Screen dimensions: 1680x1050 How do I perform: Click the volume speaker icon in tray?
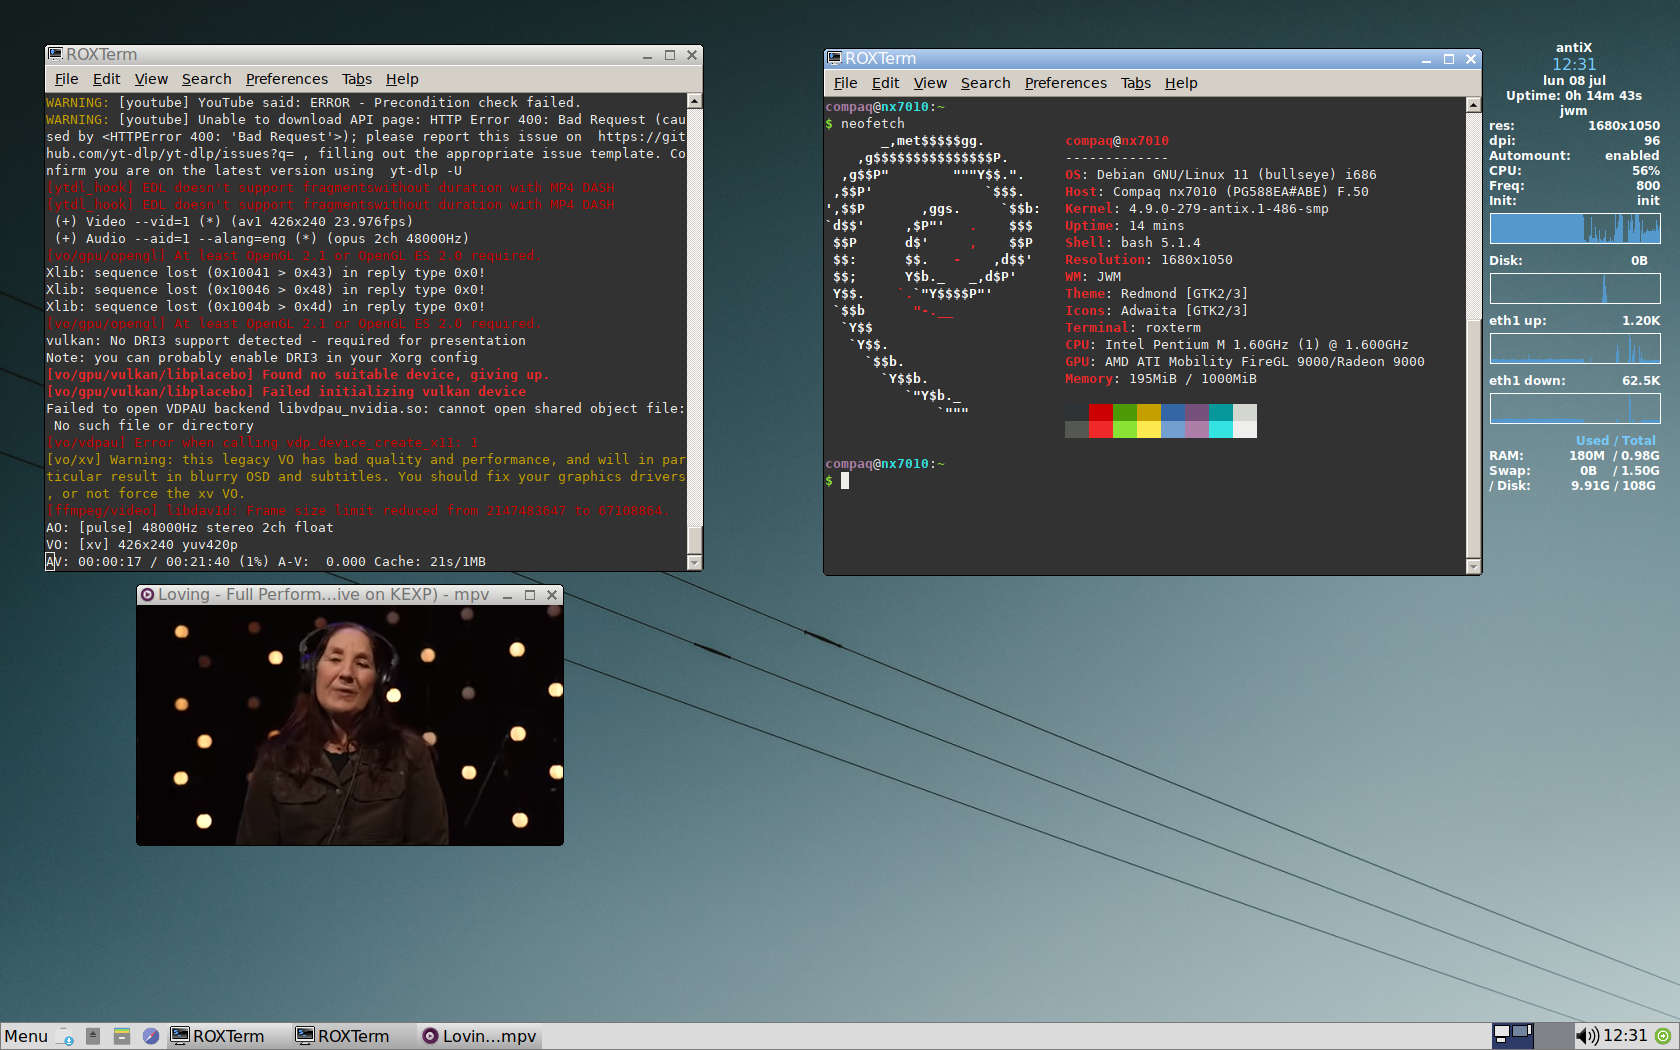coord(1586,1036)
